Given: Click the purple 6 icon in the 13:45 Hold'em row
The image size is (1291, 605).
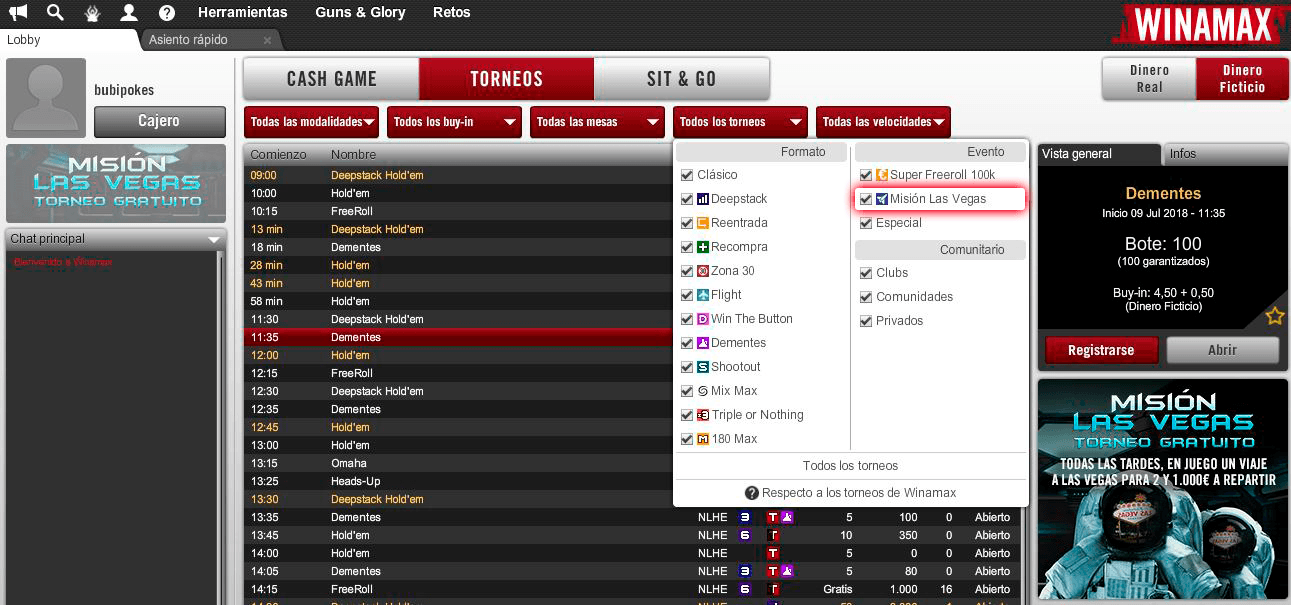Looking at the screenshot, I should point(745,535).
